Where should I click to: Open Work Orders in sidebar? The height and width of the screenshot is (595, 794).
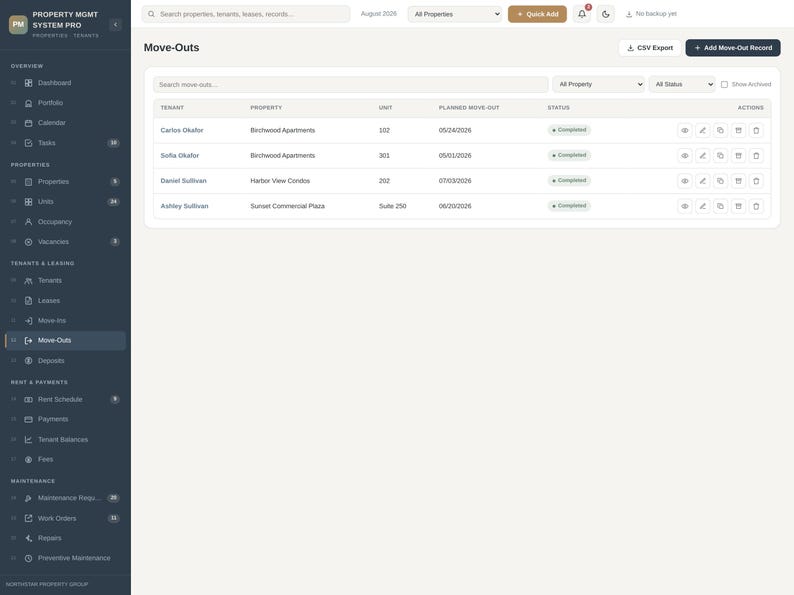65,518
